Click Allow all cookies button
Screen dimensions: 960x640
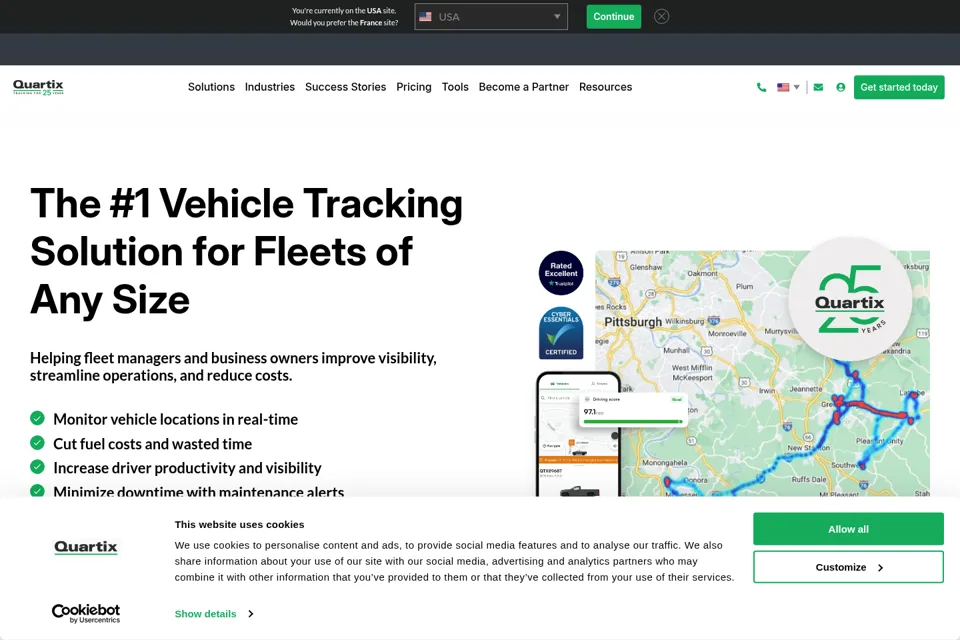[848, 529]
